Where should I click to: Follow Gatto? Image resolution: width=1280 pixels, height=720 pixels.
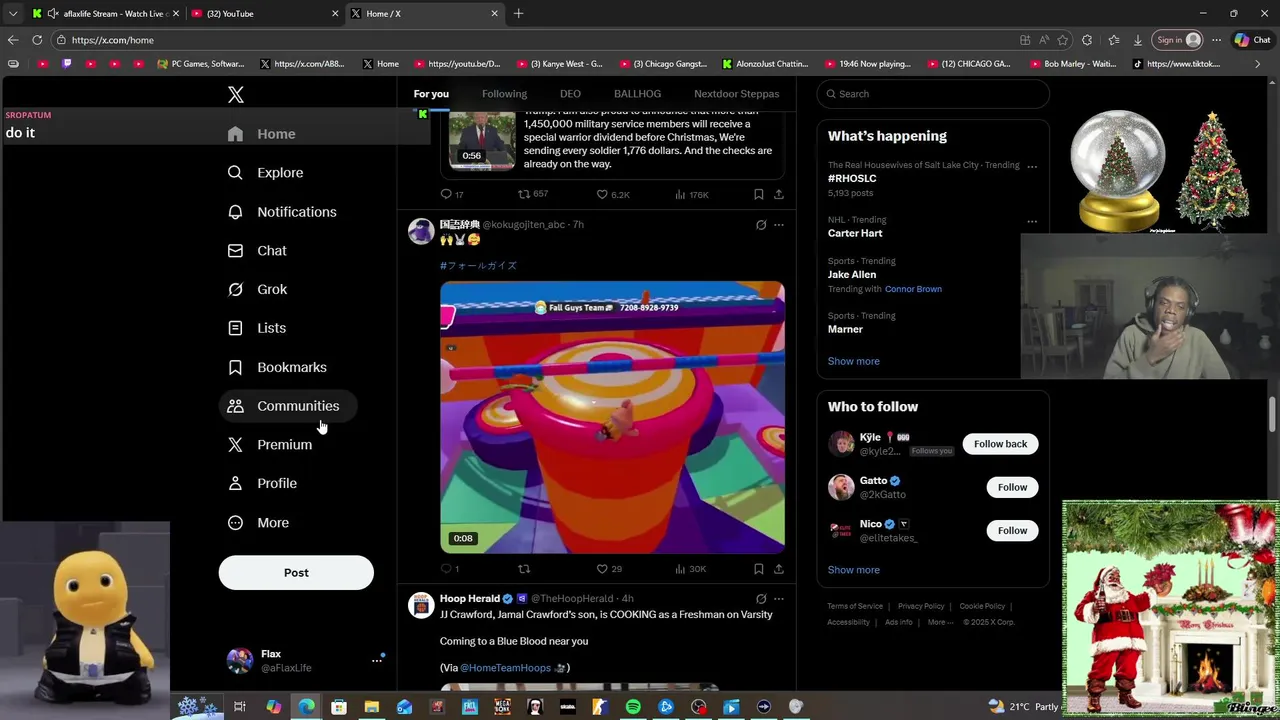pos(1012,487)
